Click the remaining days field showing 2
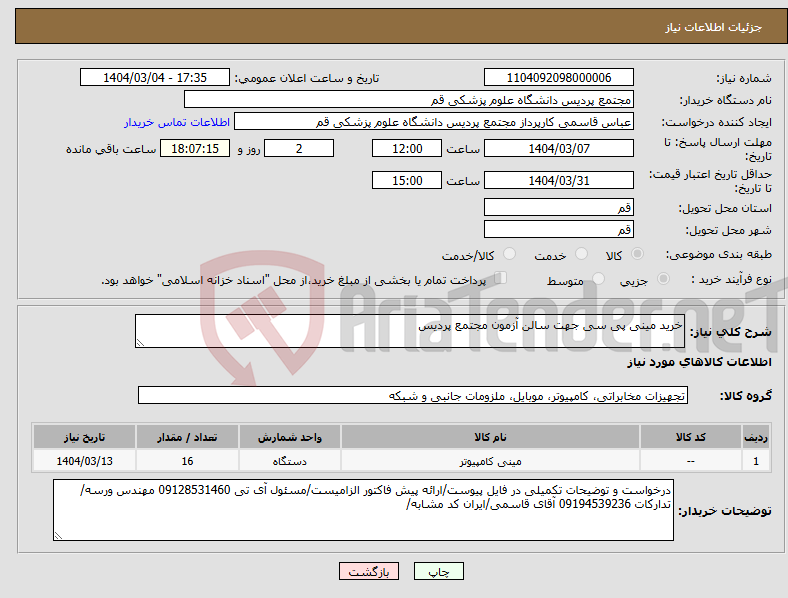 click(299, 148)
